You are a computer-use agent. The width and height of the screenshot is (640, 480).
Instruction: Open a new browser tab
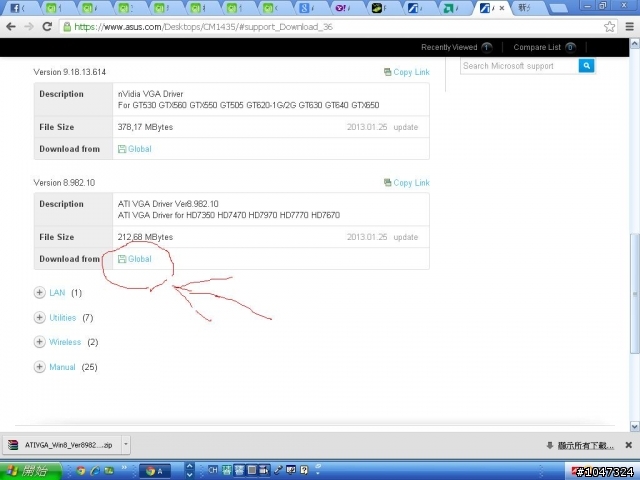(558, 9)
